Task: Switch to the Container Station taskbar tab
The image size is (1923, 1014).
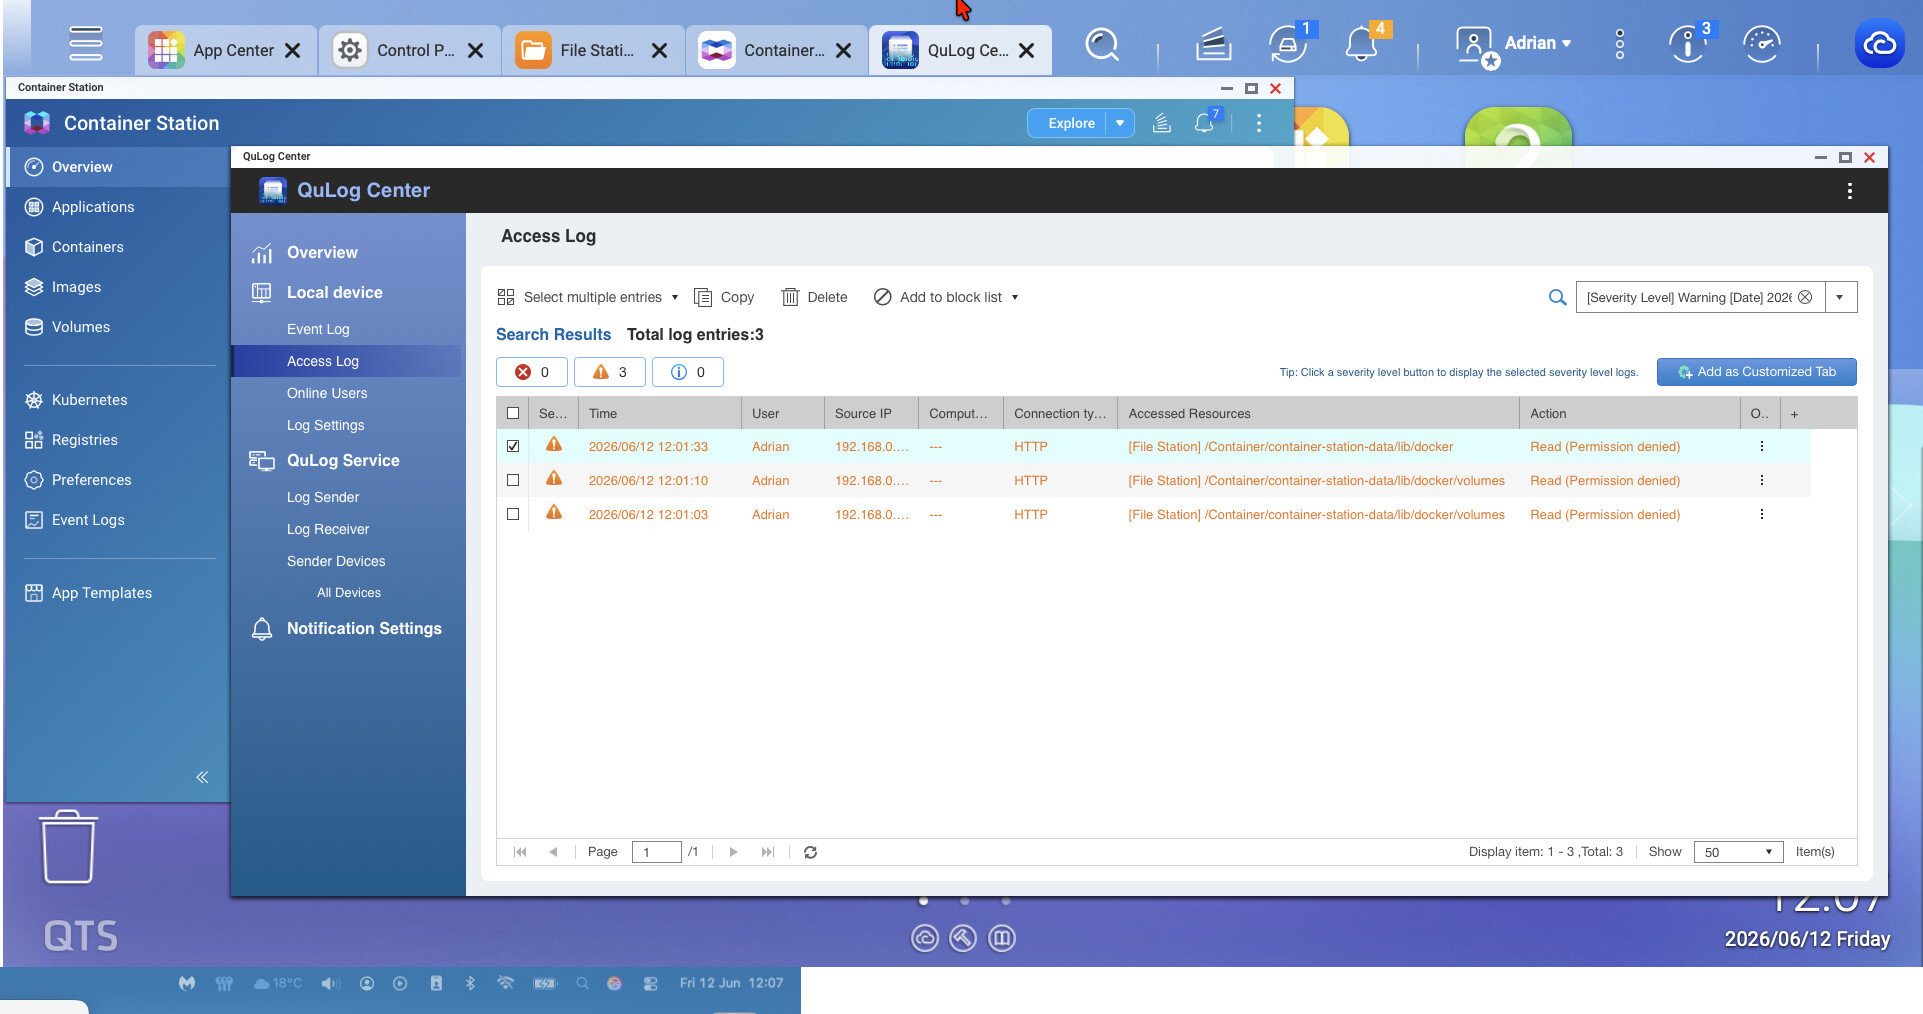Action: (x=777, y=50)
